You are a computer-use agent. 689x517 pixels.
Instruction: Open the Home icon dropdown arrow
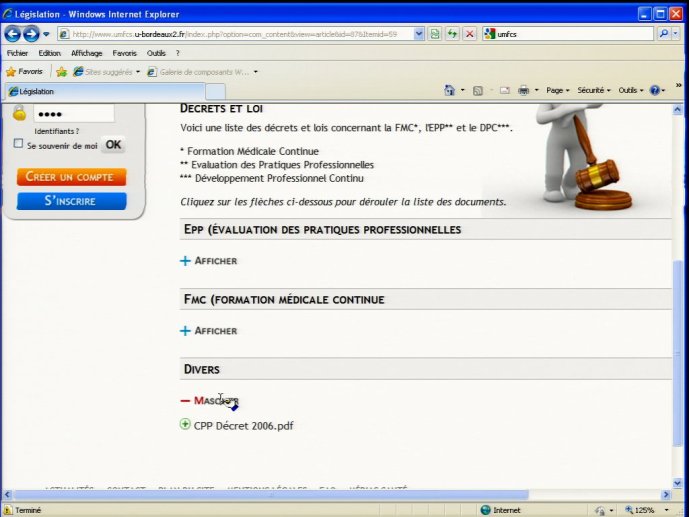point(463,90)
